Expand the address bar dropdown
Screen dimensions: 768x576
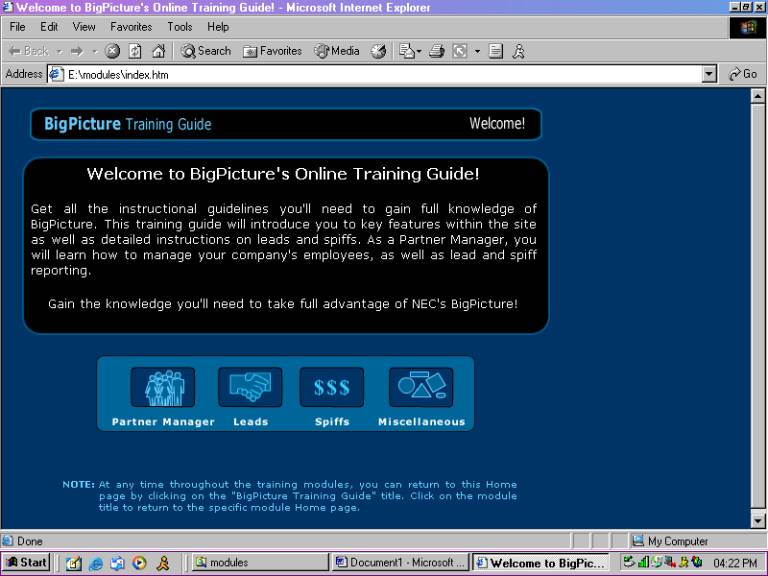(x=709, y=74)
